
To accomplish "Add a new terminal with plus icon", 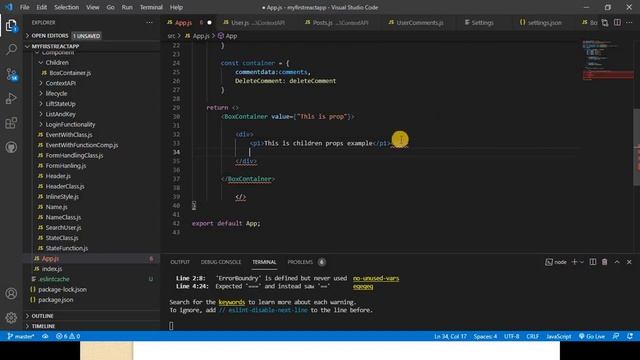I will 574,262.
